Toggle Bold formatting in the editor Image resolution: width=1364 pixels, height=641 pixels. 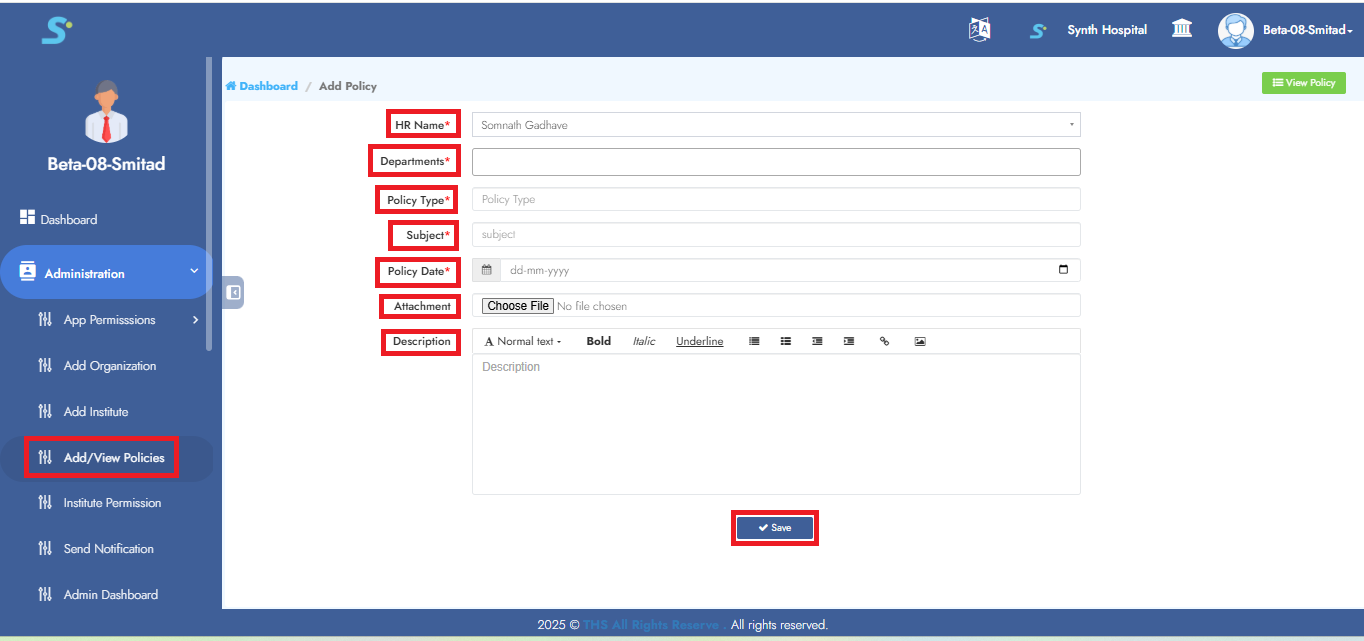tap(598, 342)
